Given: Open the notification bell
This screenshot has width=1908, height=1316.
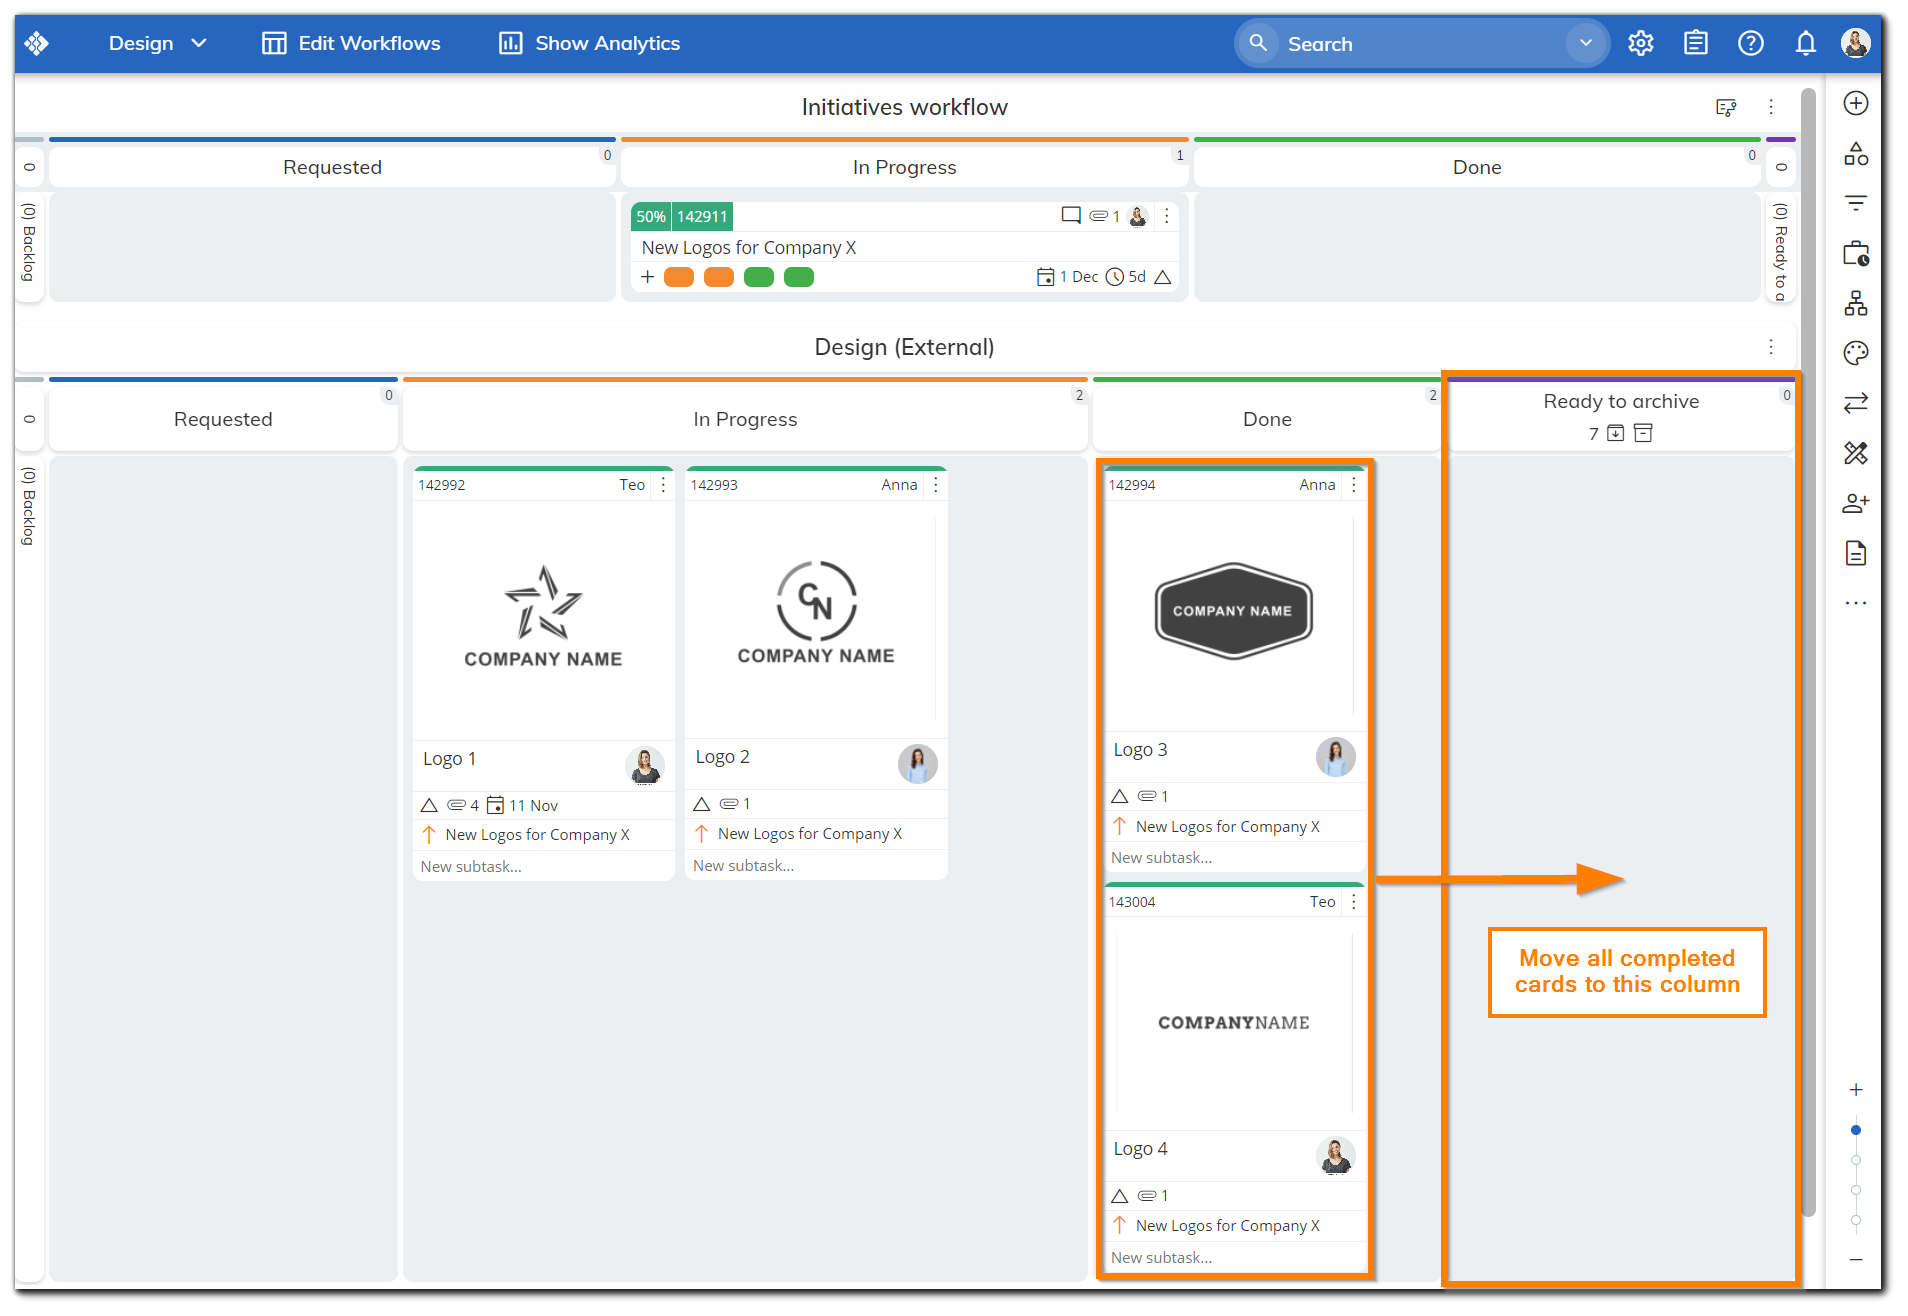Looking at the screenshot, I should coord(1805,43).
